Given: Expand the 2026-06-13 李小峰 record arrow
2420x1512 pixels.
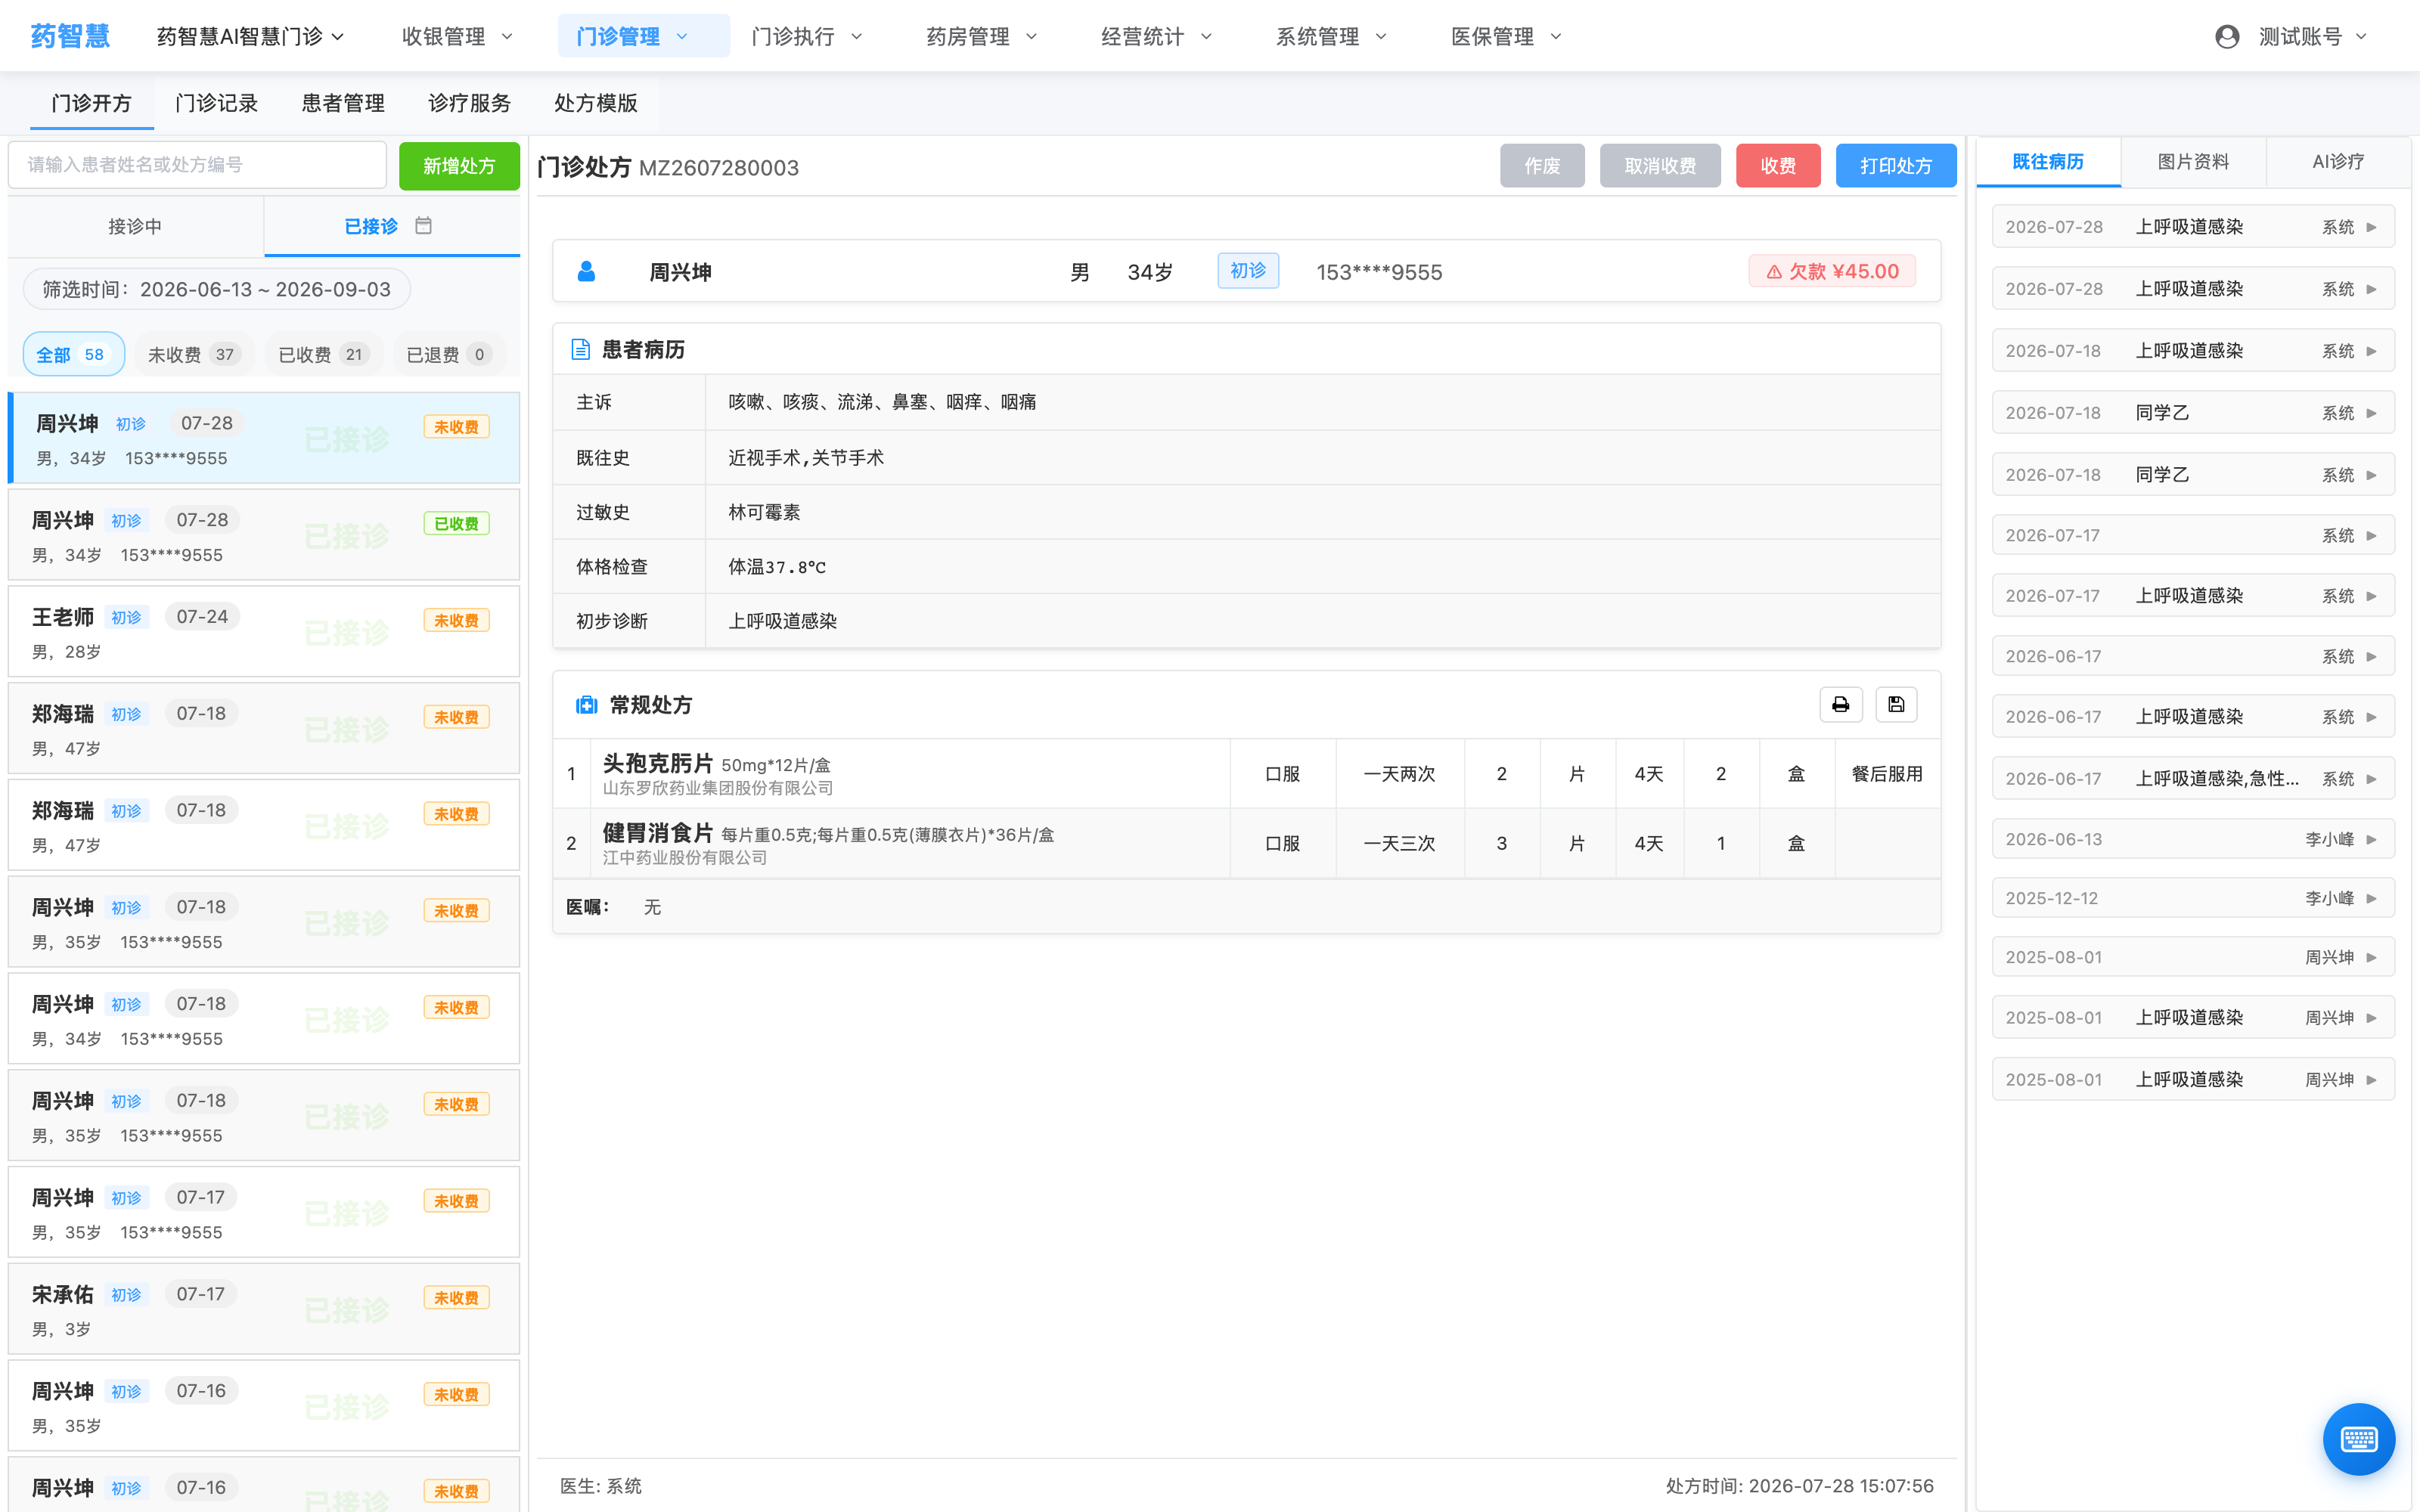Looking at the screenshot, I should pos(2371,839).
